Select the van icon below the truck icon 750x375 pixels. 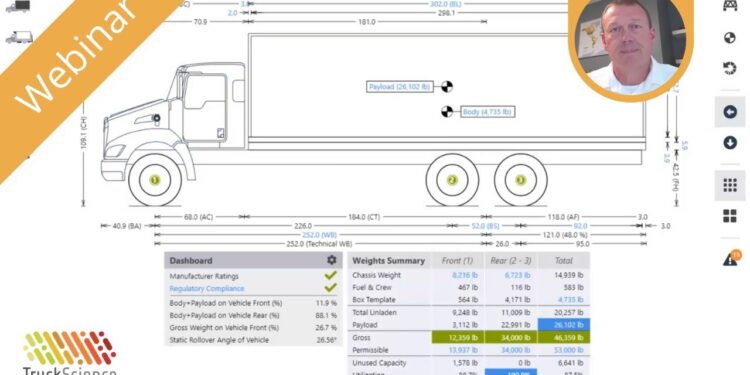[19, 37]
